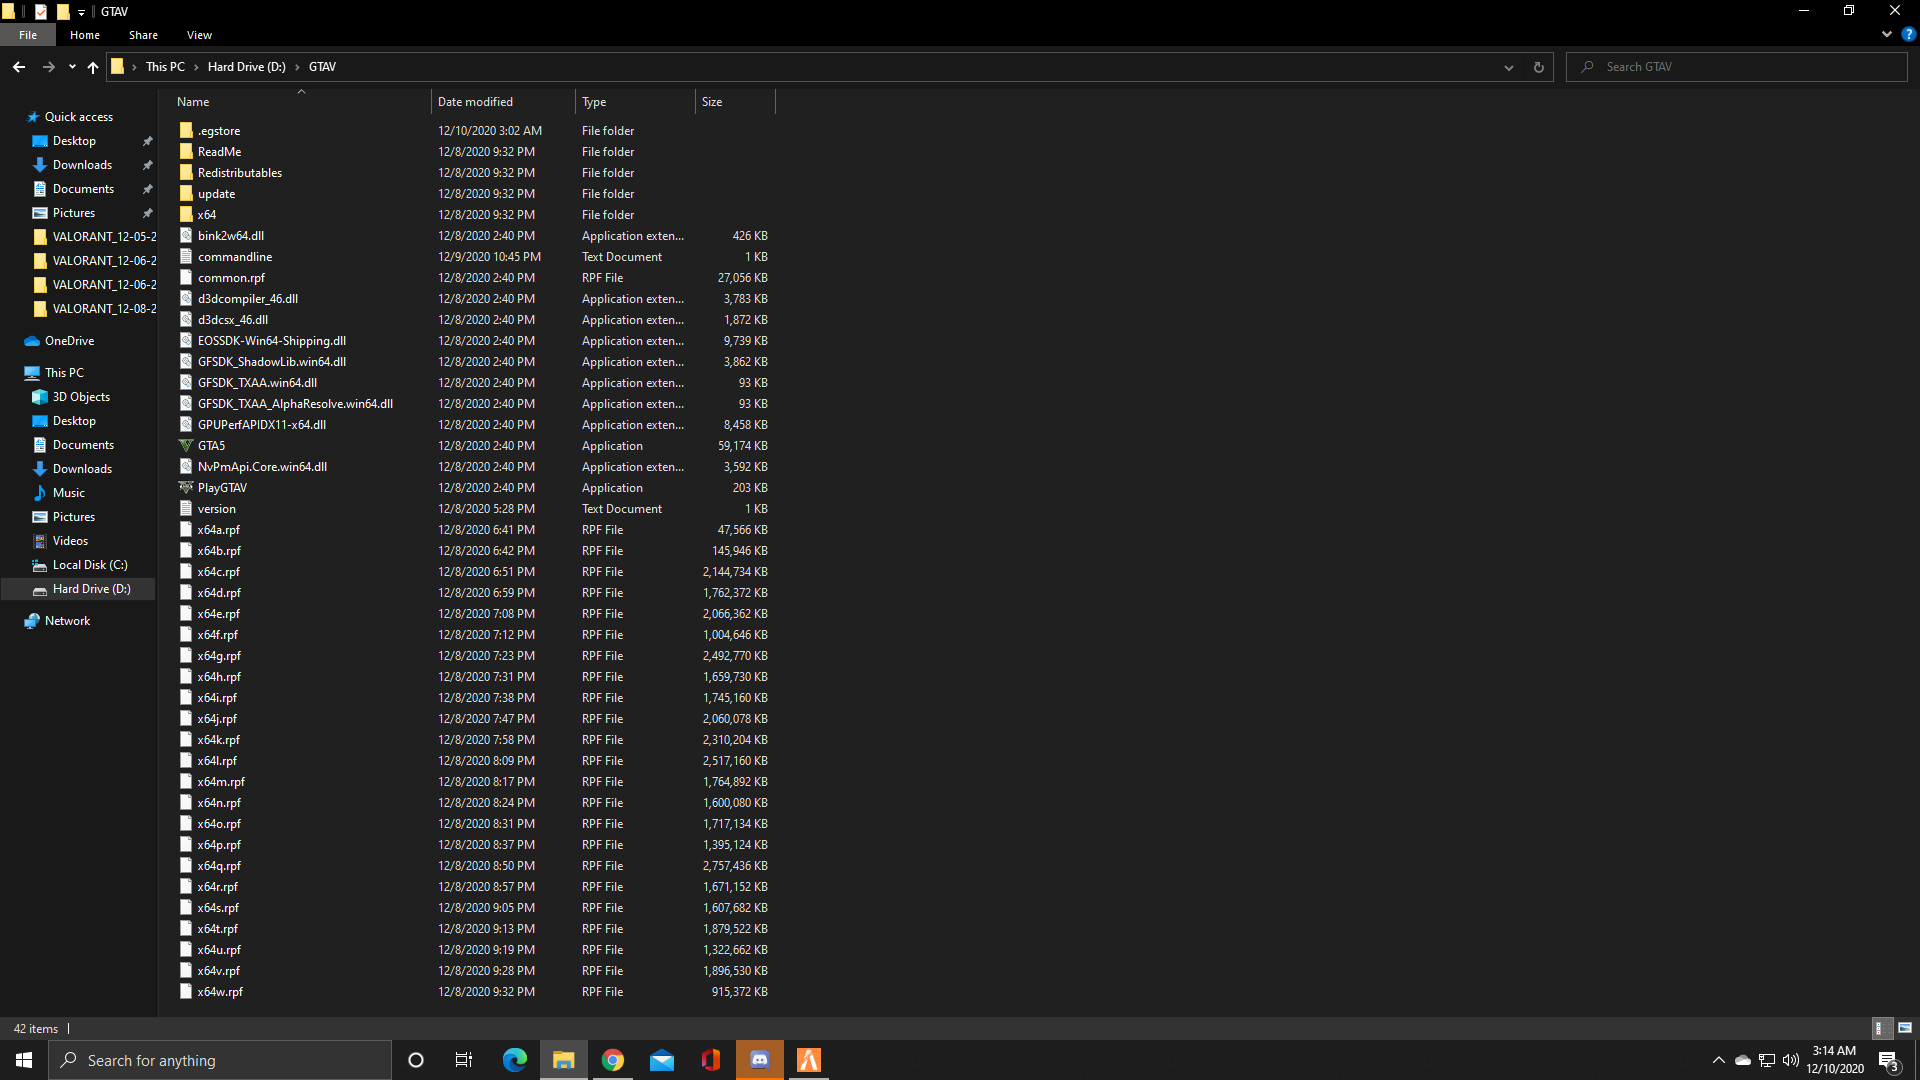Open Google Chrome from the taskbar
The width and height of the screenshot is (1920, 1080).
point(613,1060)
